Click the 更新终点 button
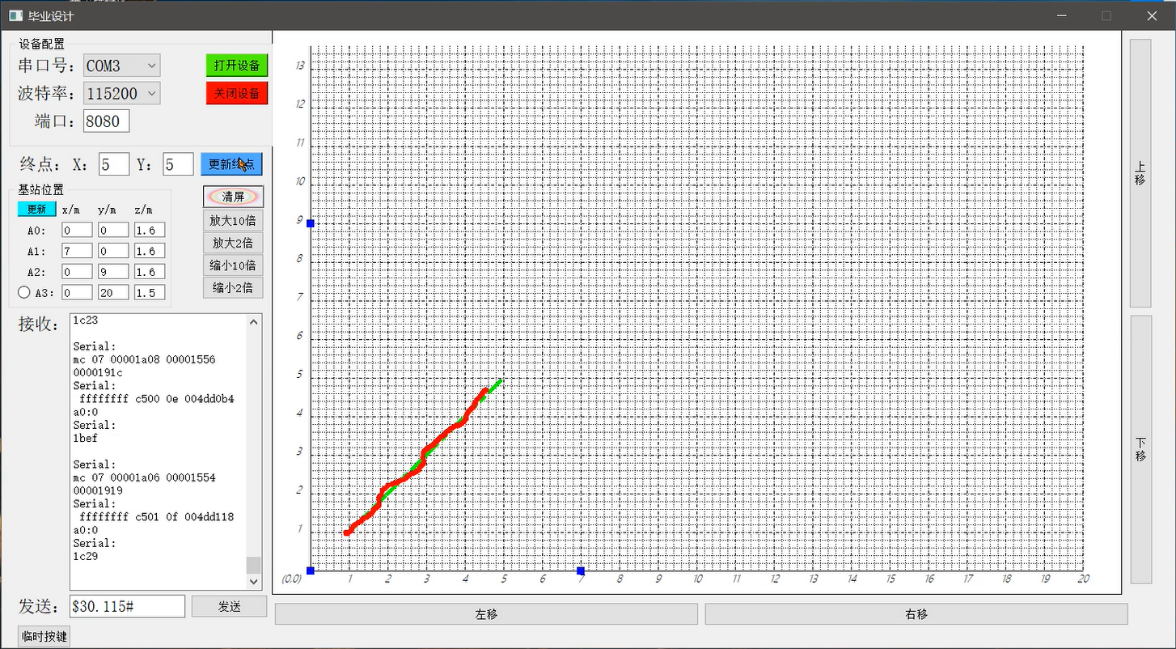Image resolution: width=1176 pixels, height=649 pixels. (x=231, y=164)
